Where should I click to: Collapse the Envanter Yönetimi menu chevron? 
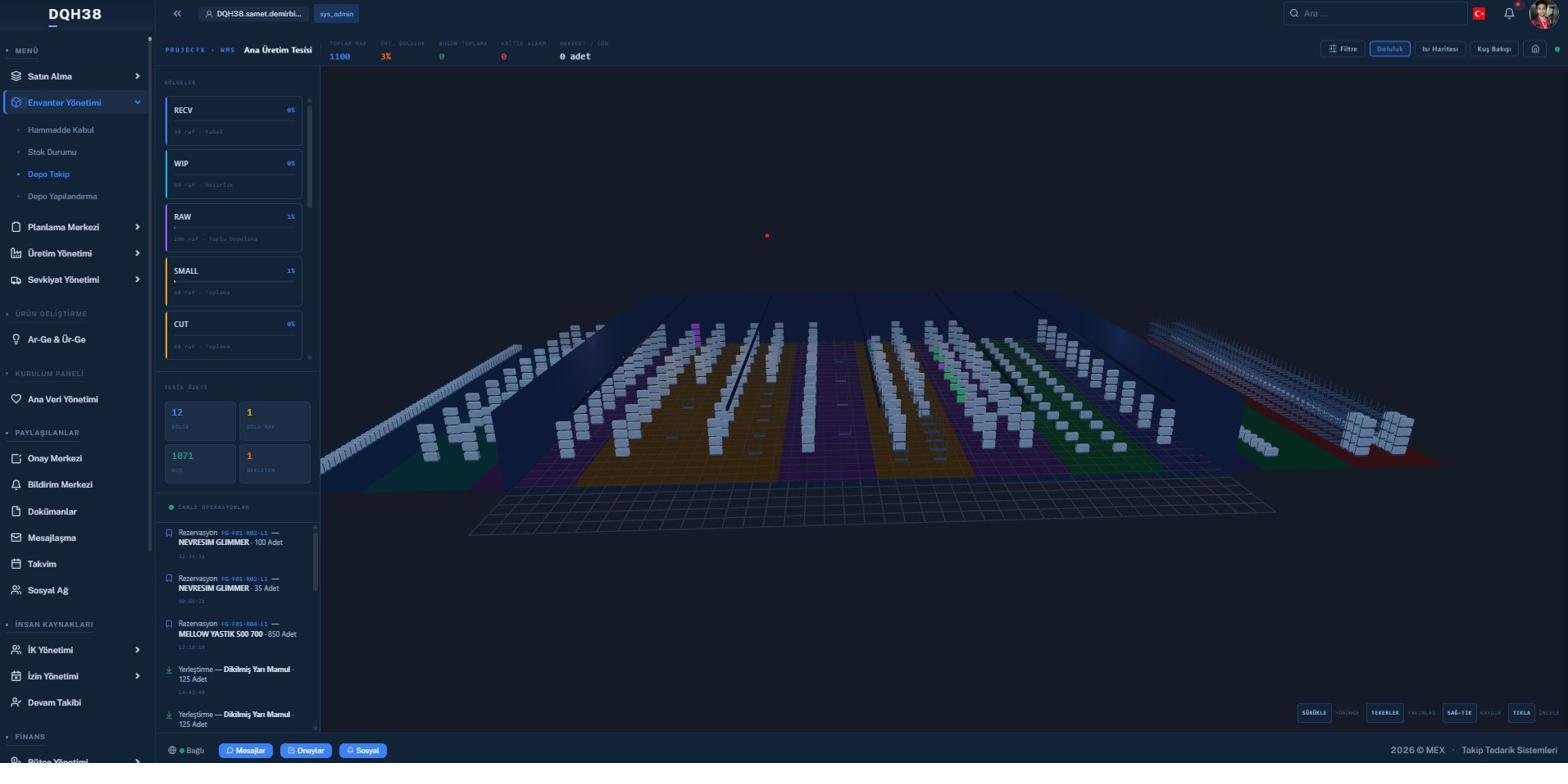138,102
